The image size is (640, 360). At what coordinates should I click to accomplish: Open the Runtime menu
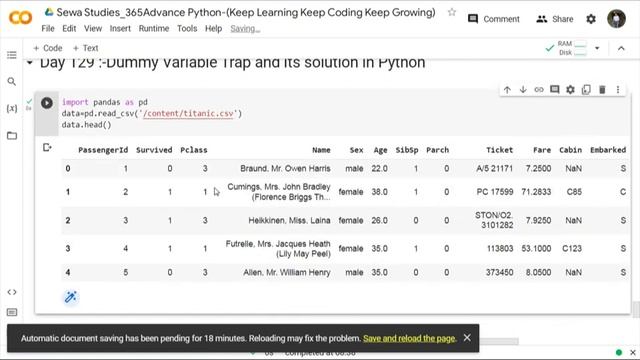[x=153, y=29]
